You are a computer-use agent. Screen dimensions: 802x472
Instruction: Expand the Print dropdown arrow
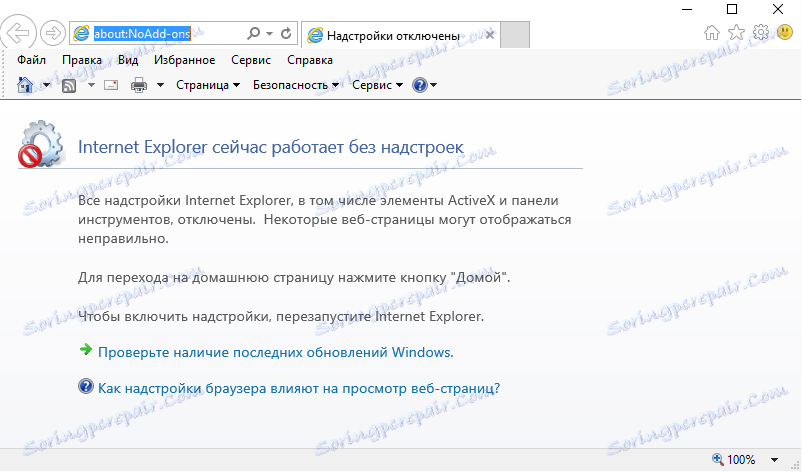pos(160,85)
